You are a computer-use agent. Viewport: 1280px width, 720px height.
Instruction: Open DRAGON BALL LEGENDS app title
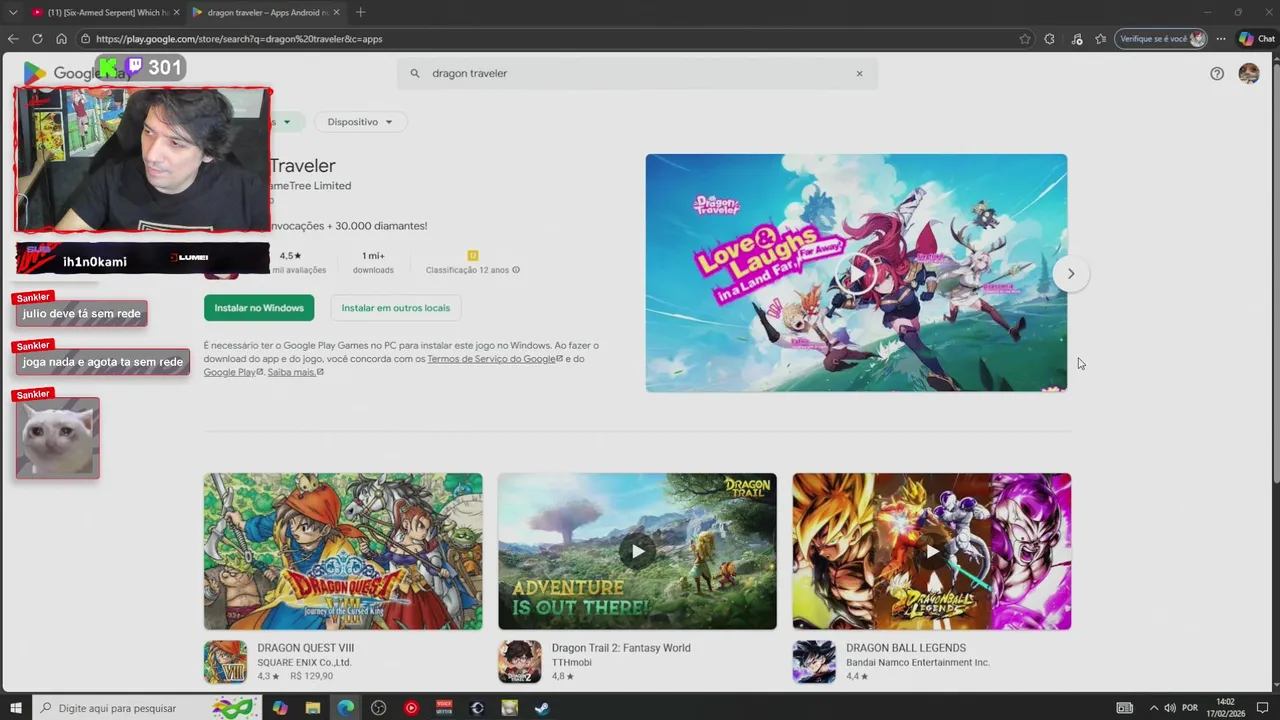point(906,648)
